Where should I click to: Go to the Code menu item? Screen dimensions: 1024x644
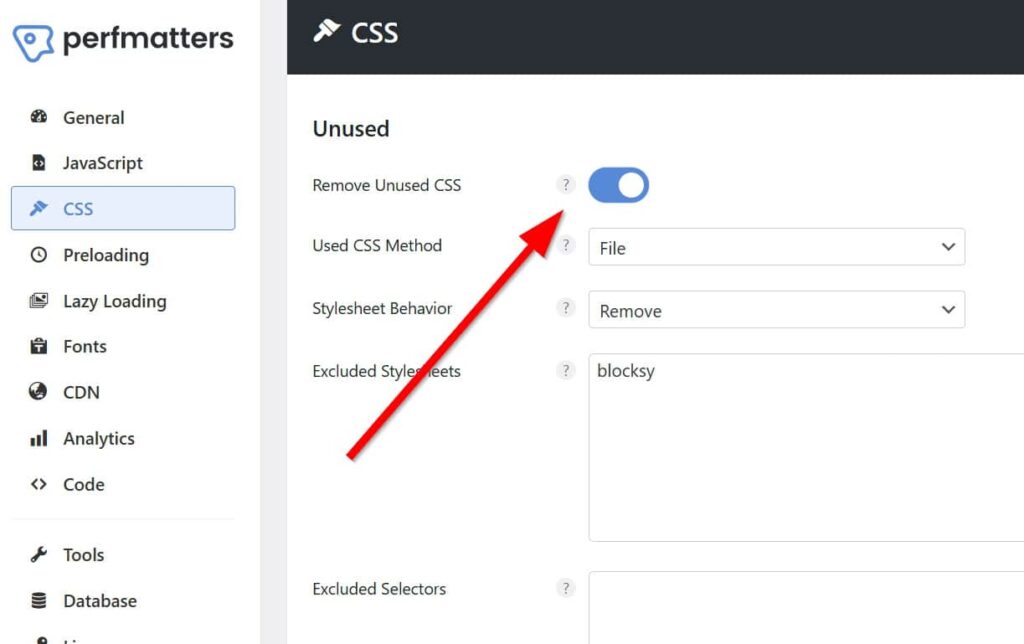click(83, 484)
